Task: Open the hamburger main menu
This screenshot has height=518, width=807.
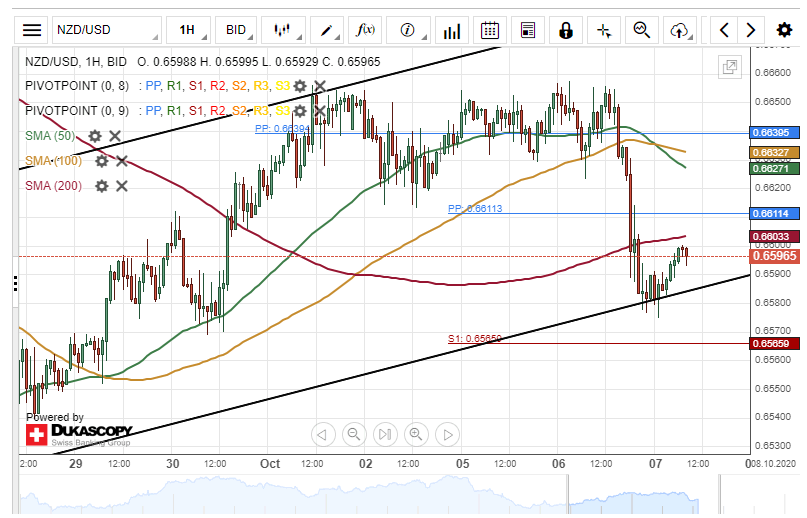Action: click(32, 30)
